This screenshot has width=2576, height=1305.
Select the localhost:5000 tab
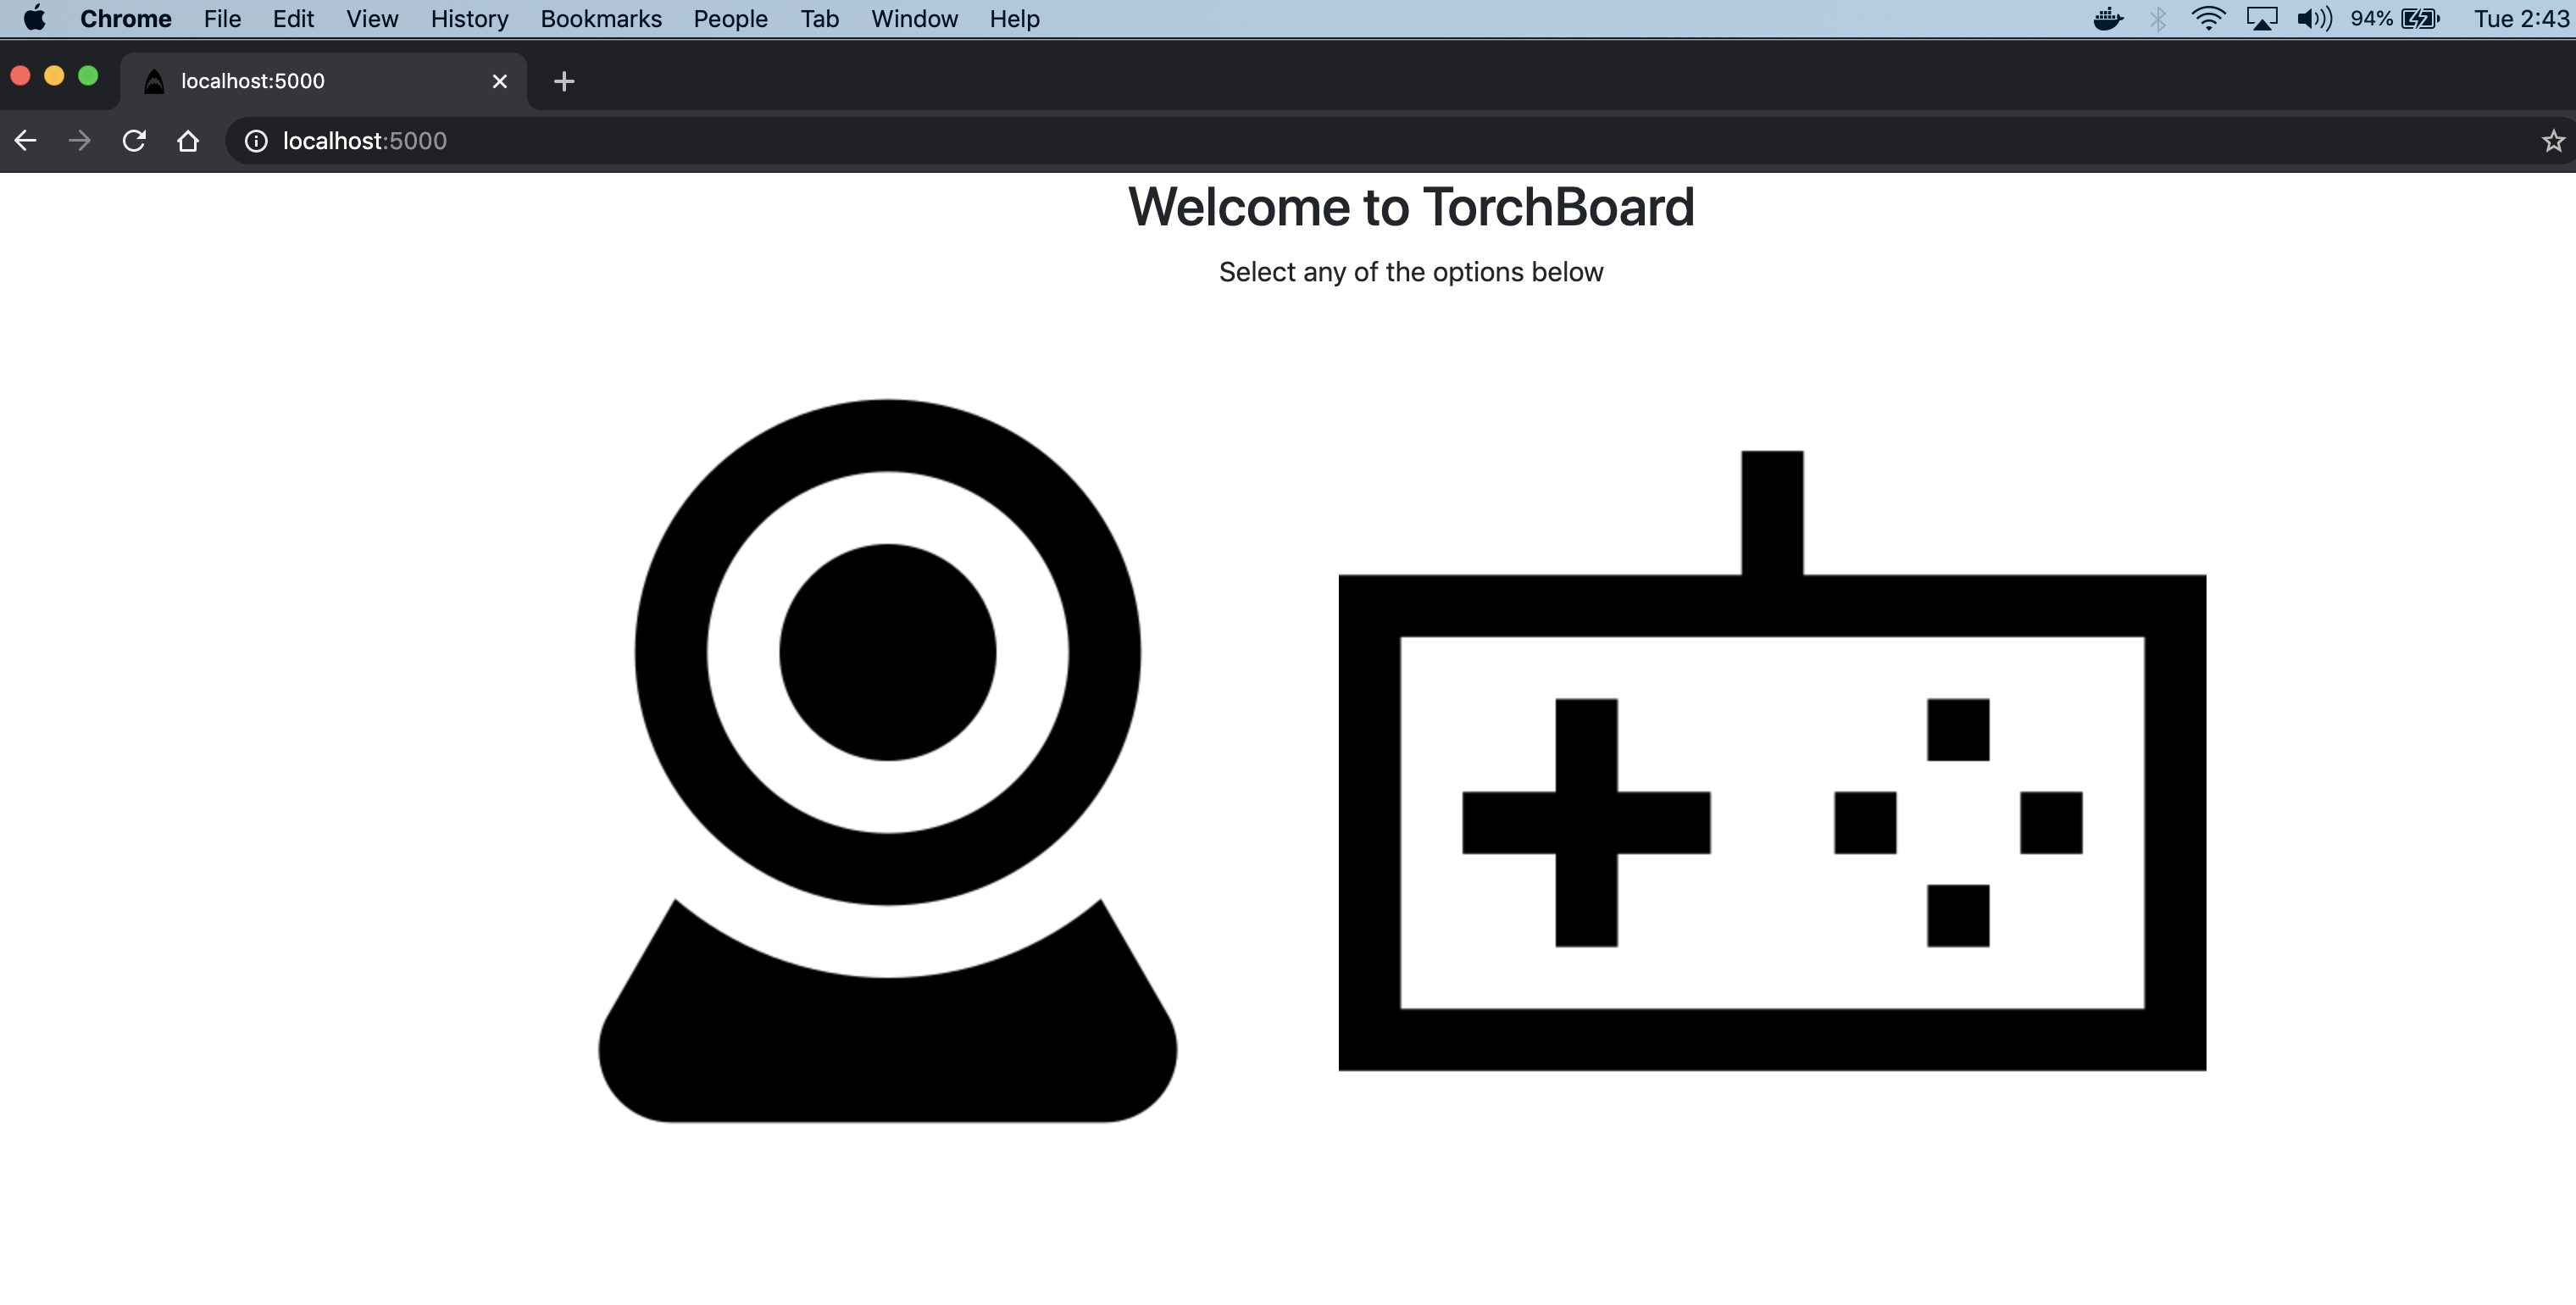(300, 81)
